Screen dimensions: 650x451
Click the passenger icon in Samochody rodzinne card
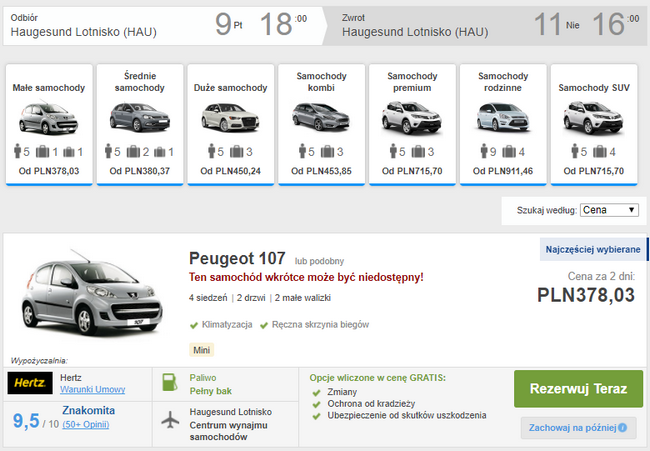[x=484, y=151]
